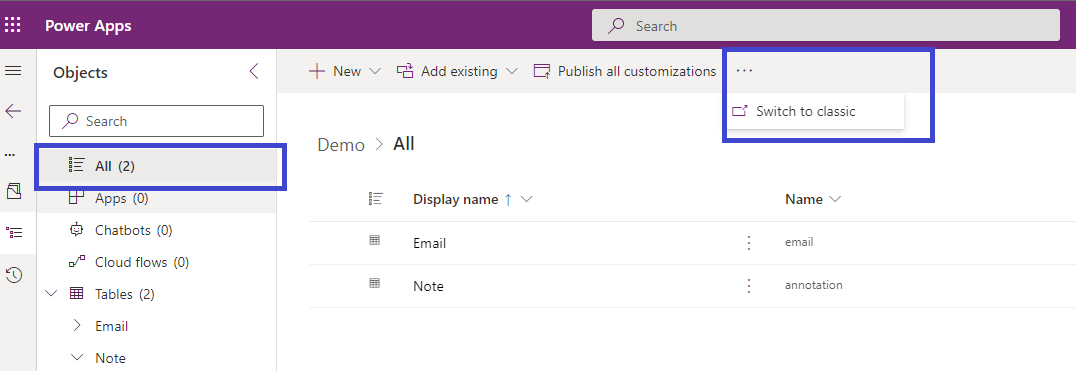Open the Note row in the table
Viewport: 1076px width, 371px height.
(x=428, y=286)
